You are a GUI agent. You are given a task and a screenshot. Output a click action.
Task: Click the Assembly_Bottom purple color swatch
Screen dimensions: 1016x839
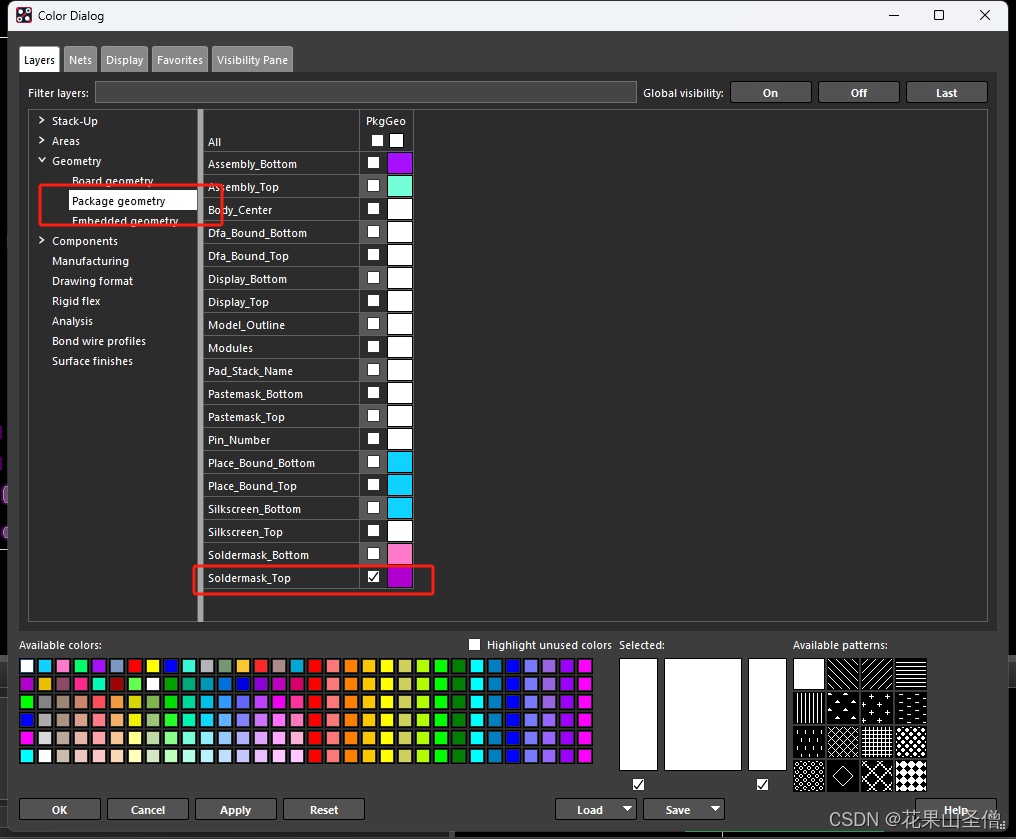pyautogui.click(x=400, y=163)
